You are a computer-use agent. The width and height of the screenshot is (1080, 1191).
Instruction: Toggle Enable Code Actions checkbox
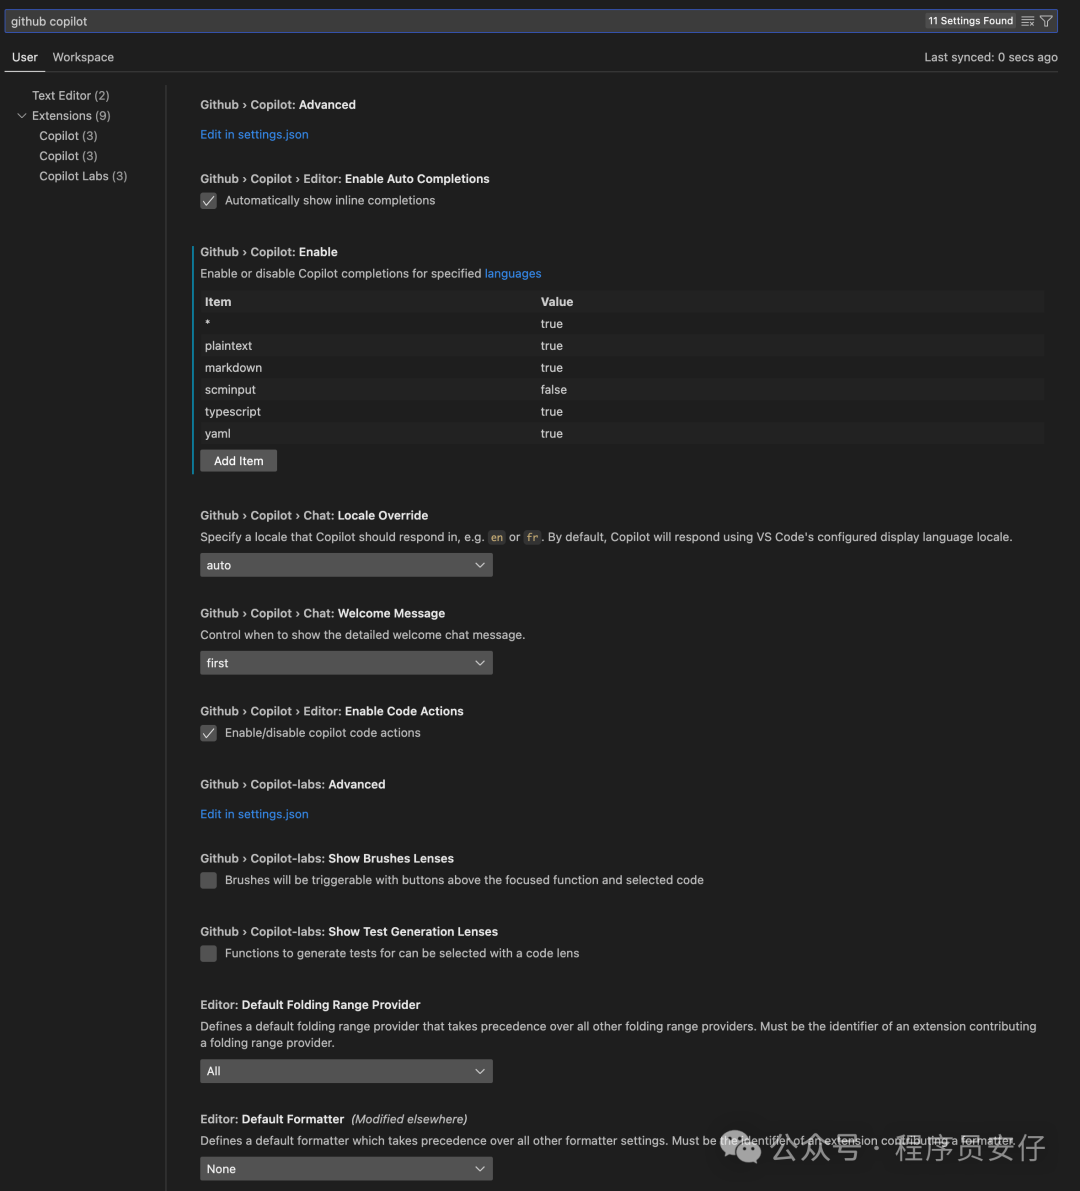pos(209,733)
